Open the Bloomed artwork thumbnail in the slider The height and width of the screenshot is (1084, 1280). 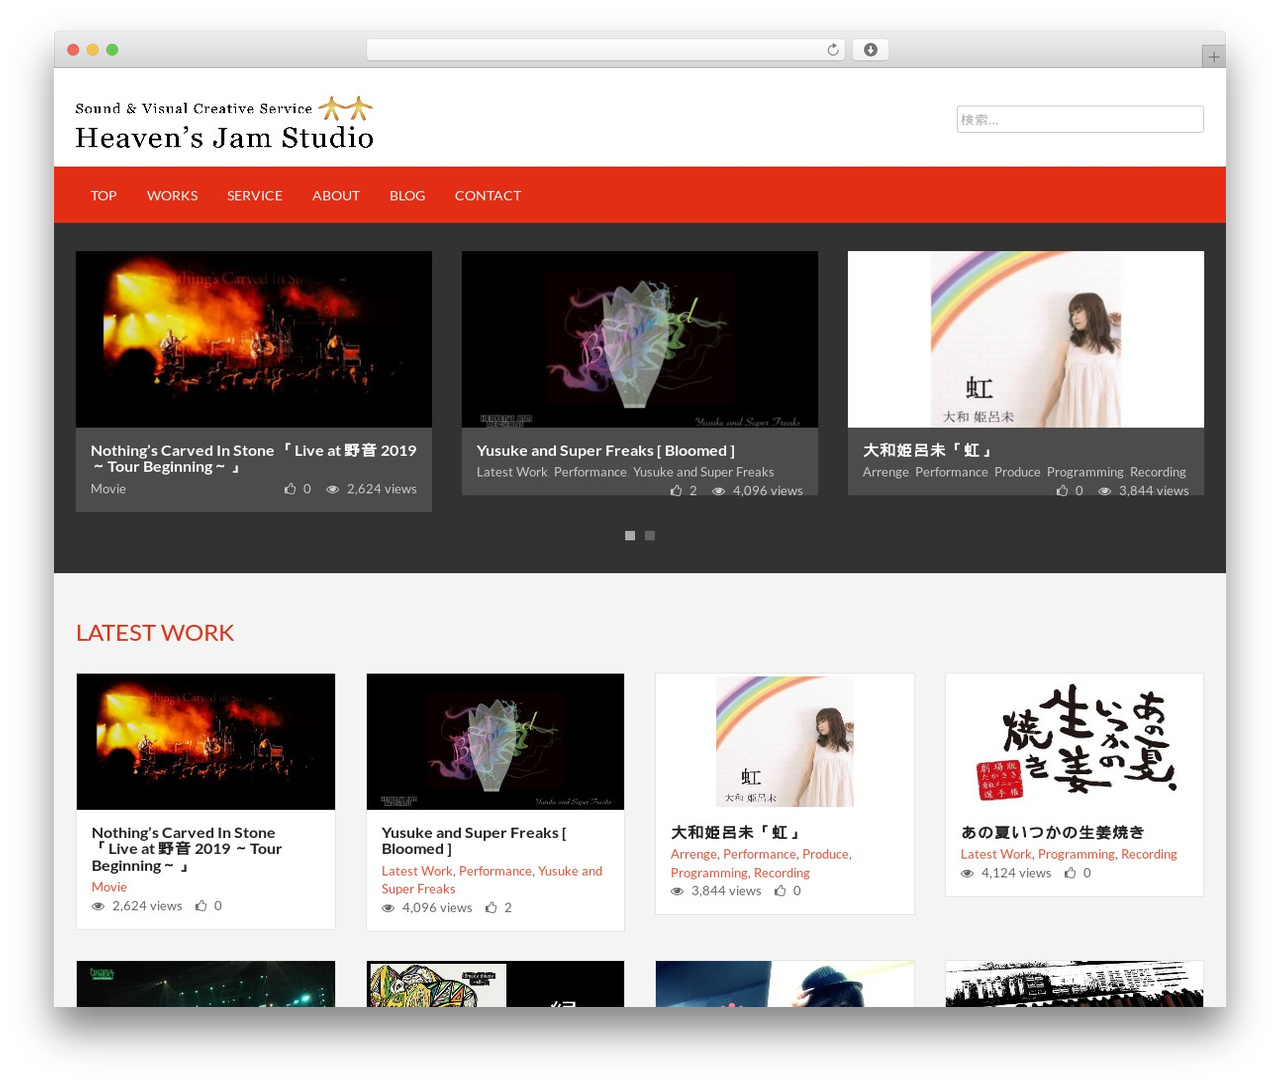640,339
